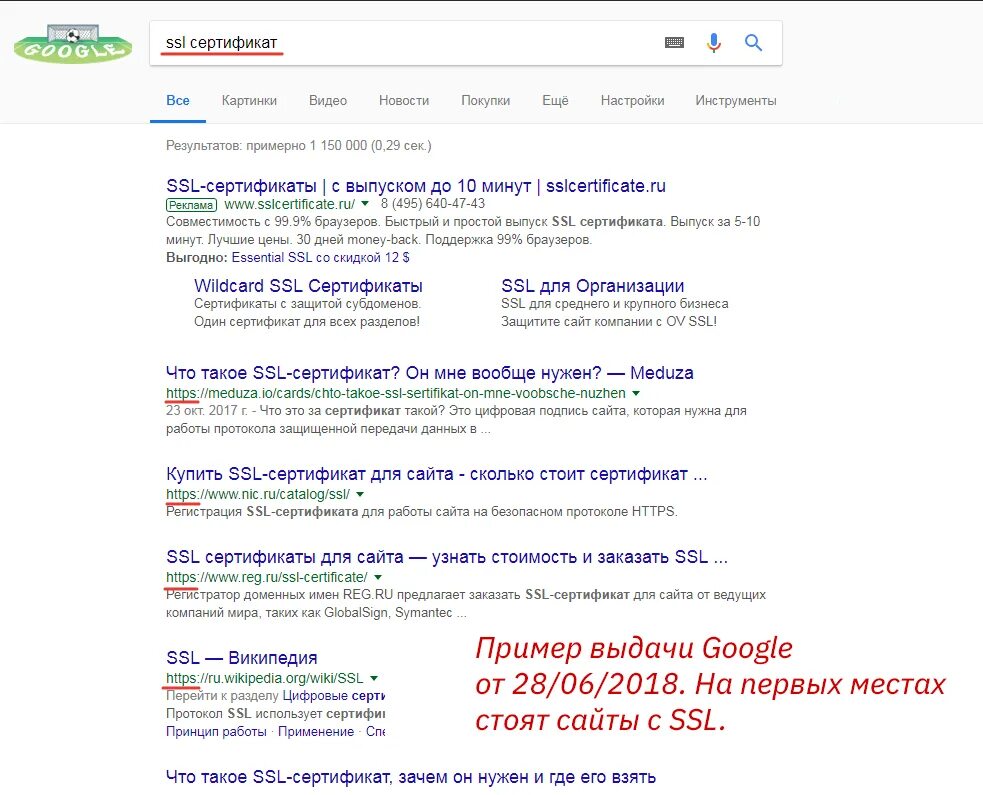Open 'Что такое SSL-сертификат, зачем он нужен' result

[411, 777]
